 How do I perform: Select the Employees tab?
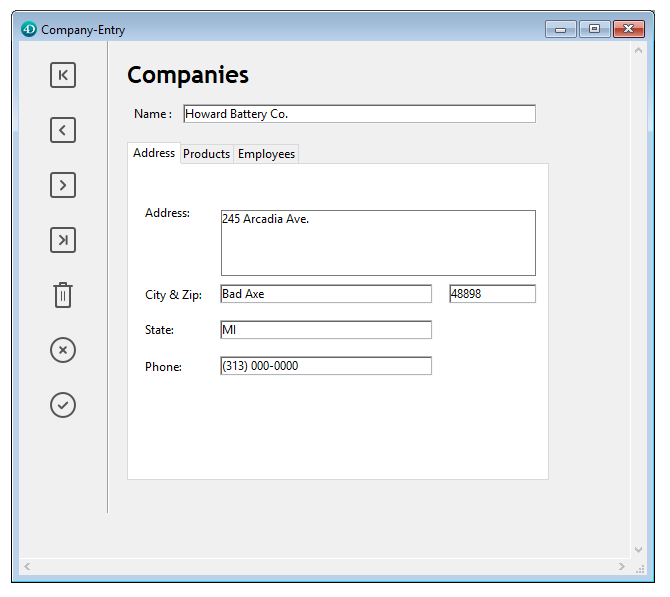(x=266, y=154)
